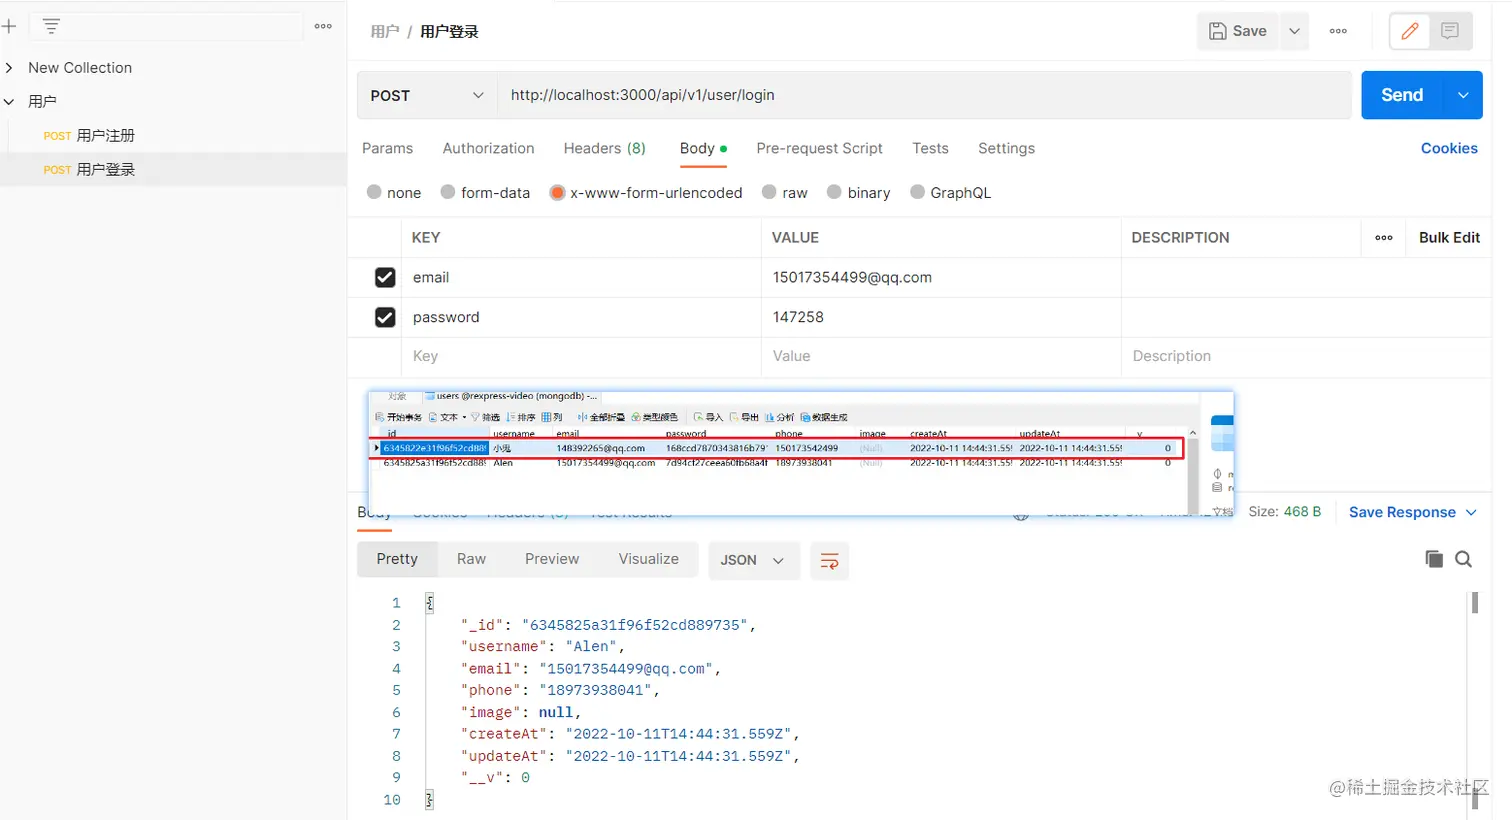Open the sidebar filter icon
1512x820 pixels.
tap(51, 27)
